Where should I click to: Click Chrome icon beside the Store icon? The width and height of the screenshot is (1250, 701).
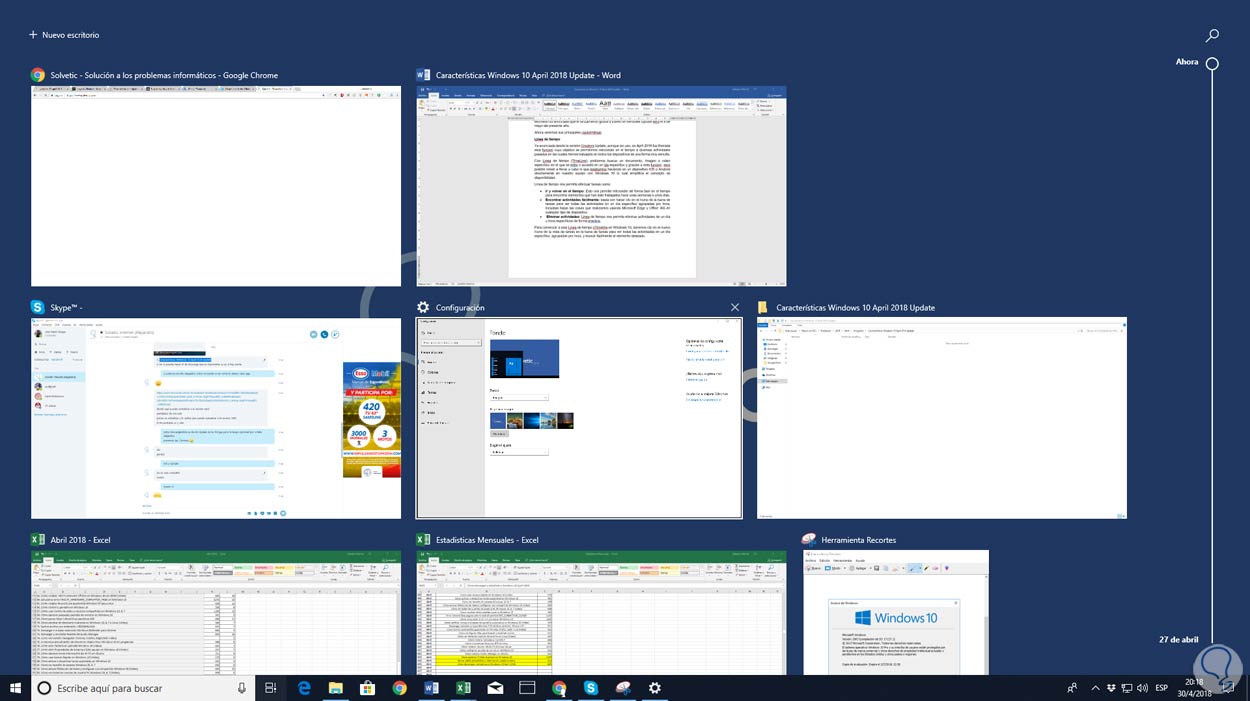[399, 688]
